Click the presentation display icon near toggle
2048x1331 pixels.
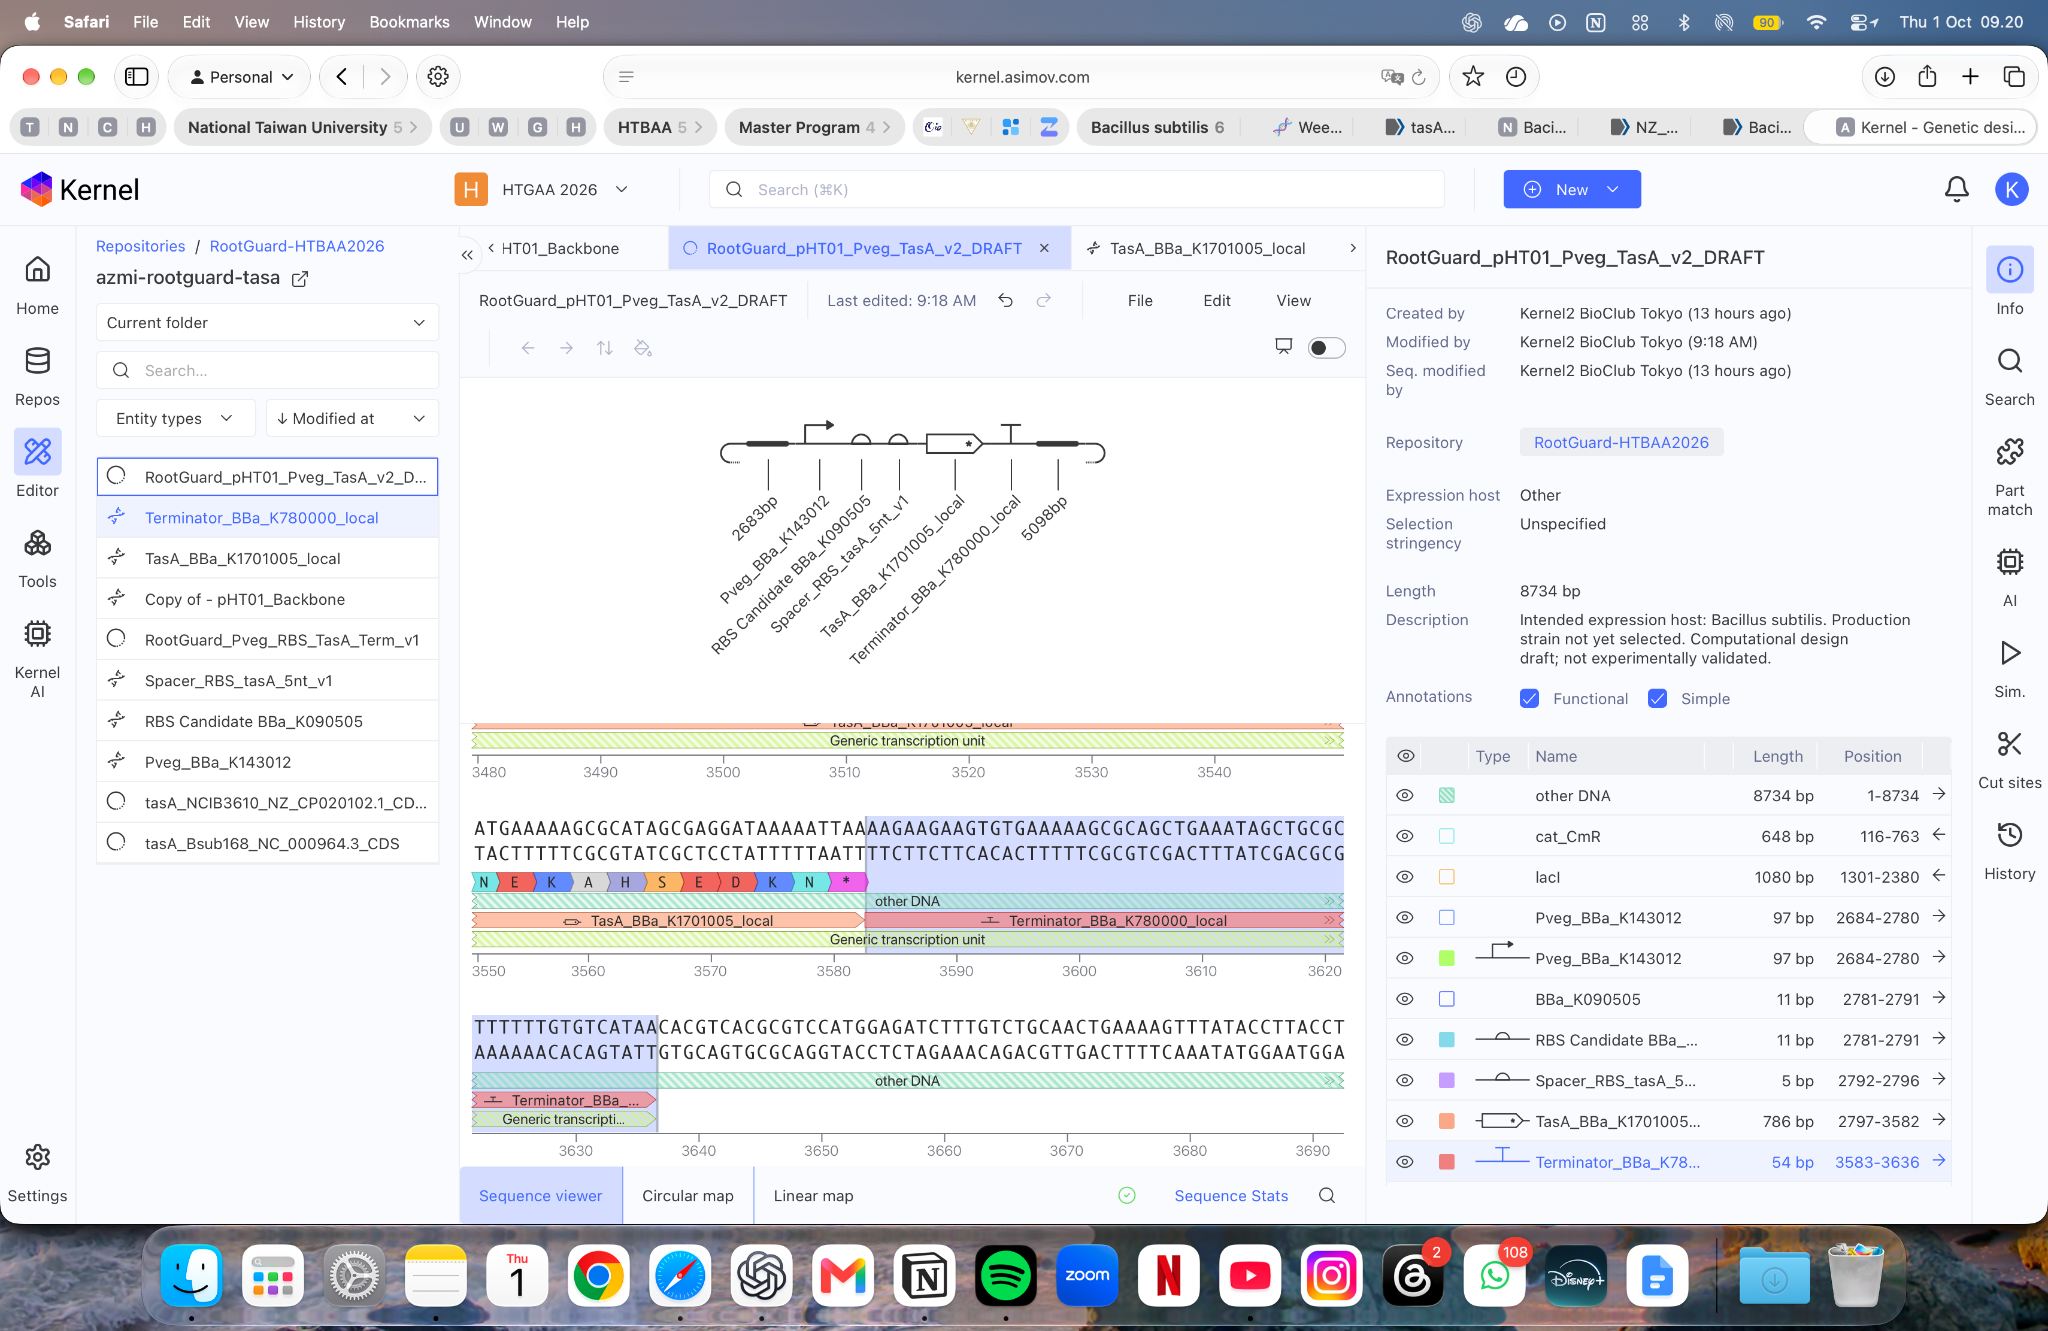click(x=1284, y=347)
